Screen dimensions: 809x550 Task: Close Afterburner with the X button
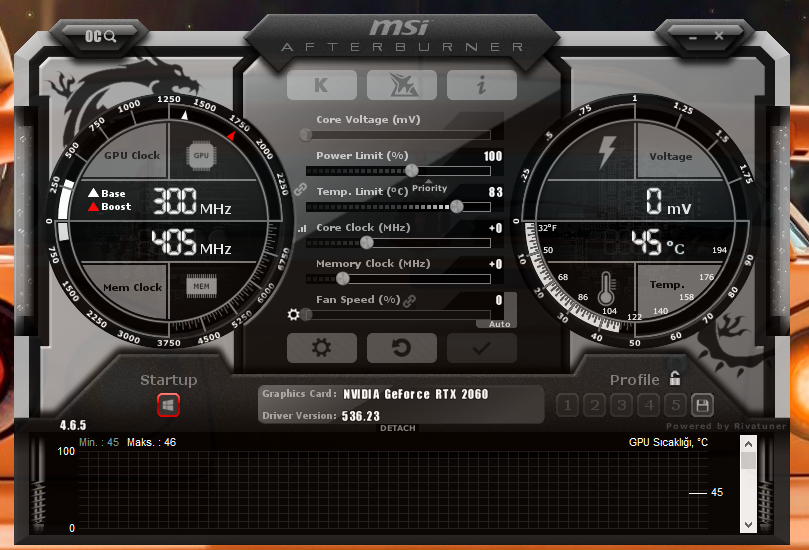tap(719, 36)
